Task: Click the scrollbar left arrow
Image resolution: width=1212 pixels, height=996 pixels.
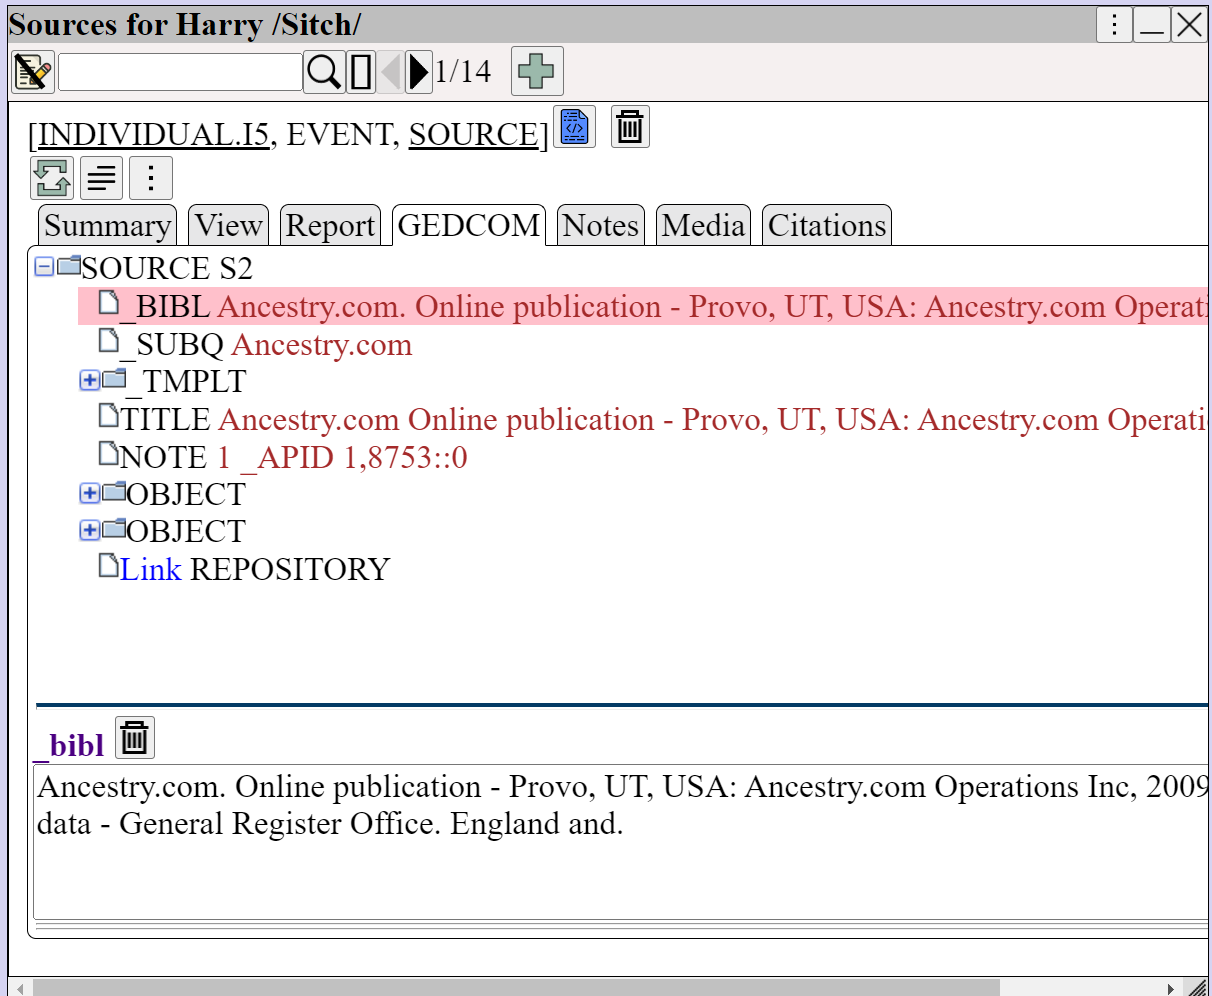Action: [19, 988]
